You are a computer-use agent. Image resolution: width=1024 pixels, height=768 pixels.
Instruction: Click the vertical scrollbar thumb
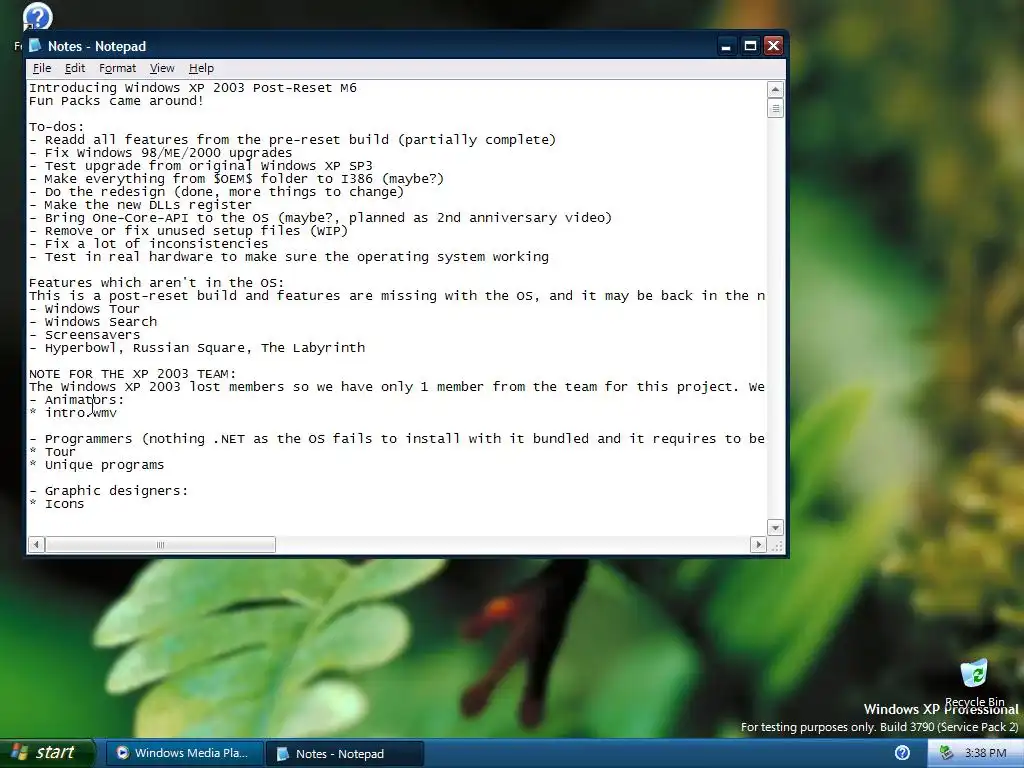coord(775,108)
